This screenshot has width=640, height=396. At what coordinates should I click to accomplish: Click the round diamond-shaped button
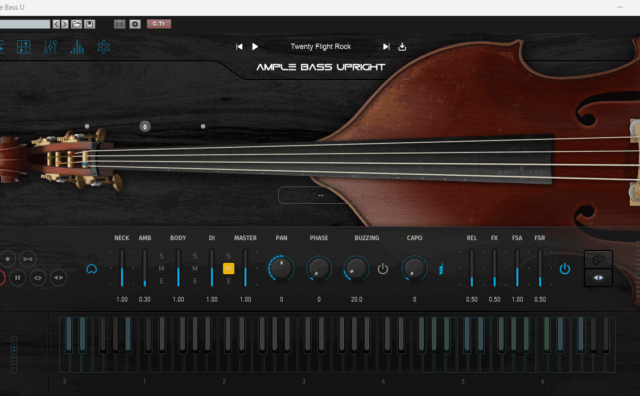pyautogui.click(x=7, y=259)
